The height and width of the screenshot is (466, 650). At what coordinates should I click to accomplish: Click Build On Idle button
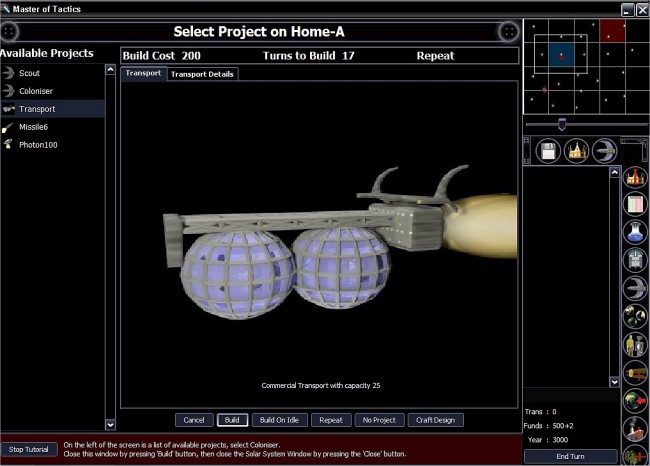pyautogui.click(x=279, y=420)
